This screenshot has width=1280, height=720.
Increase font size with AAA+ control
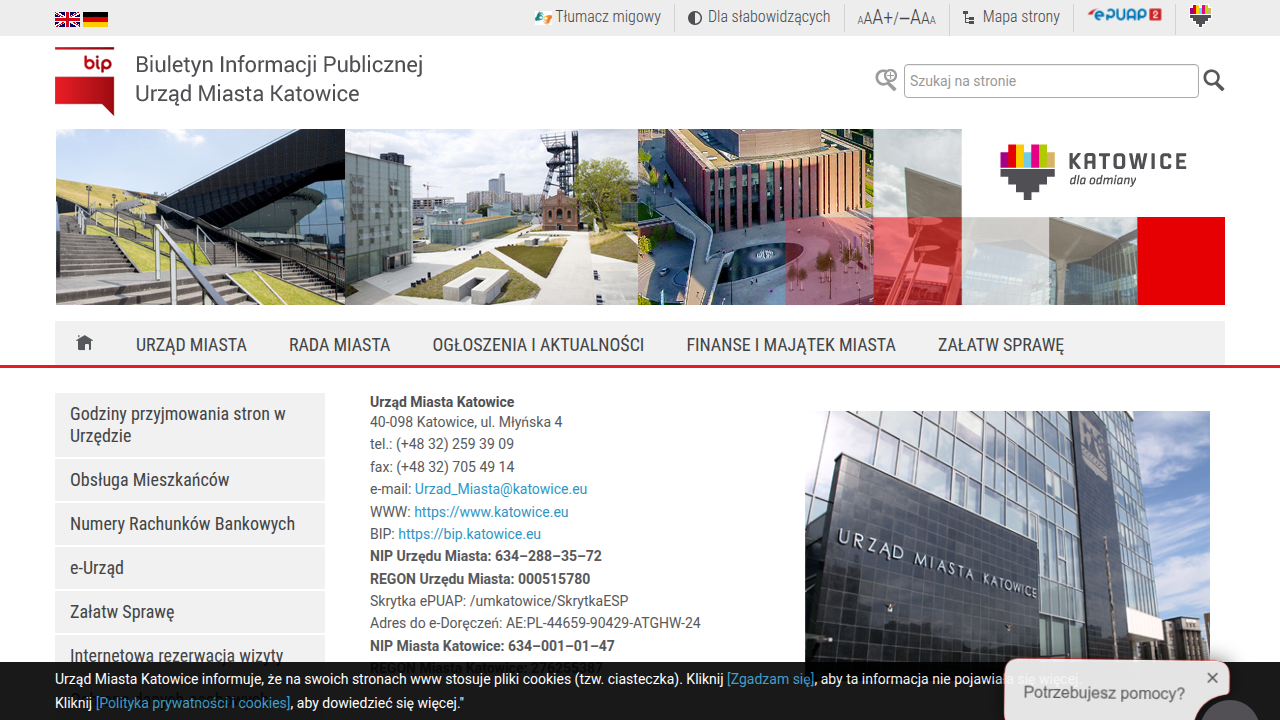875,18
